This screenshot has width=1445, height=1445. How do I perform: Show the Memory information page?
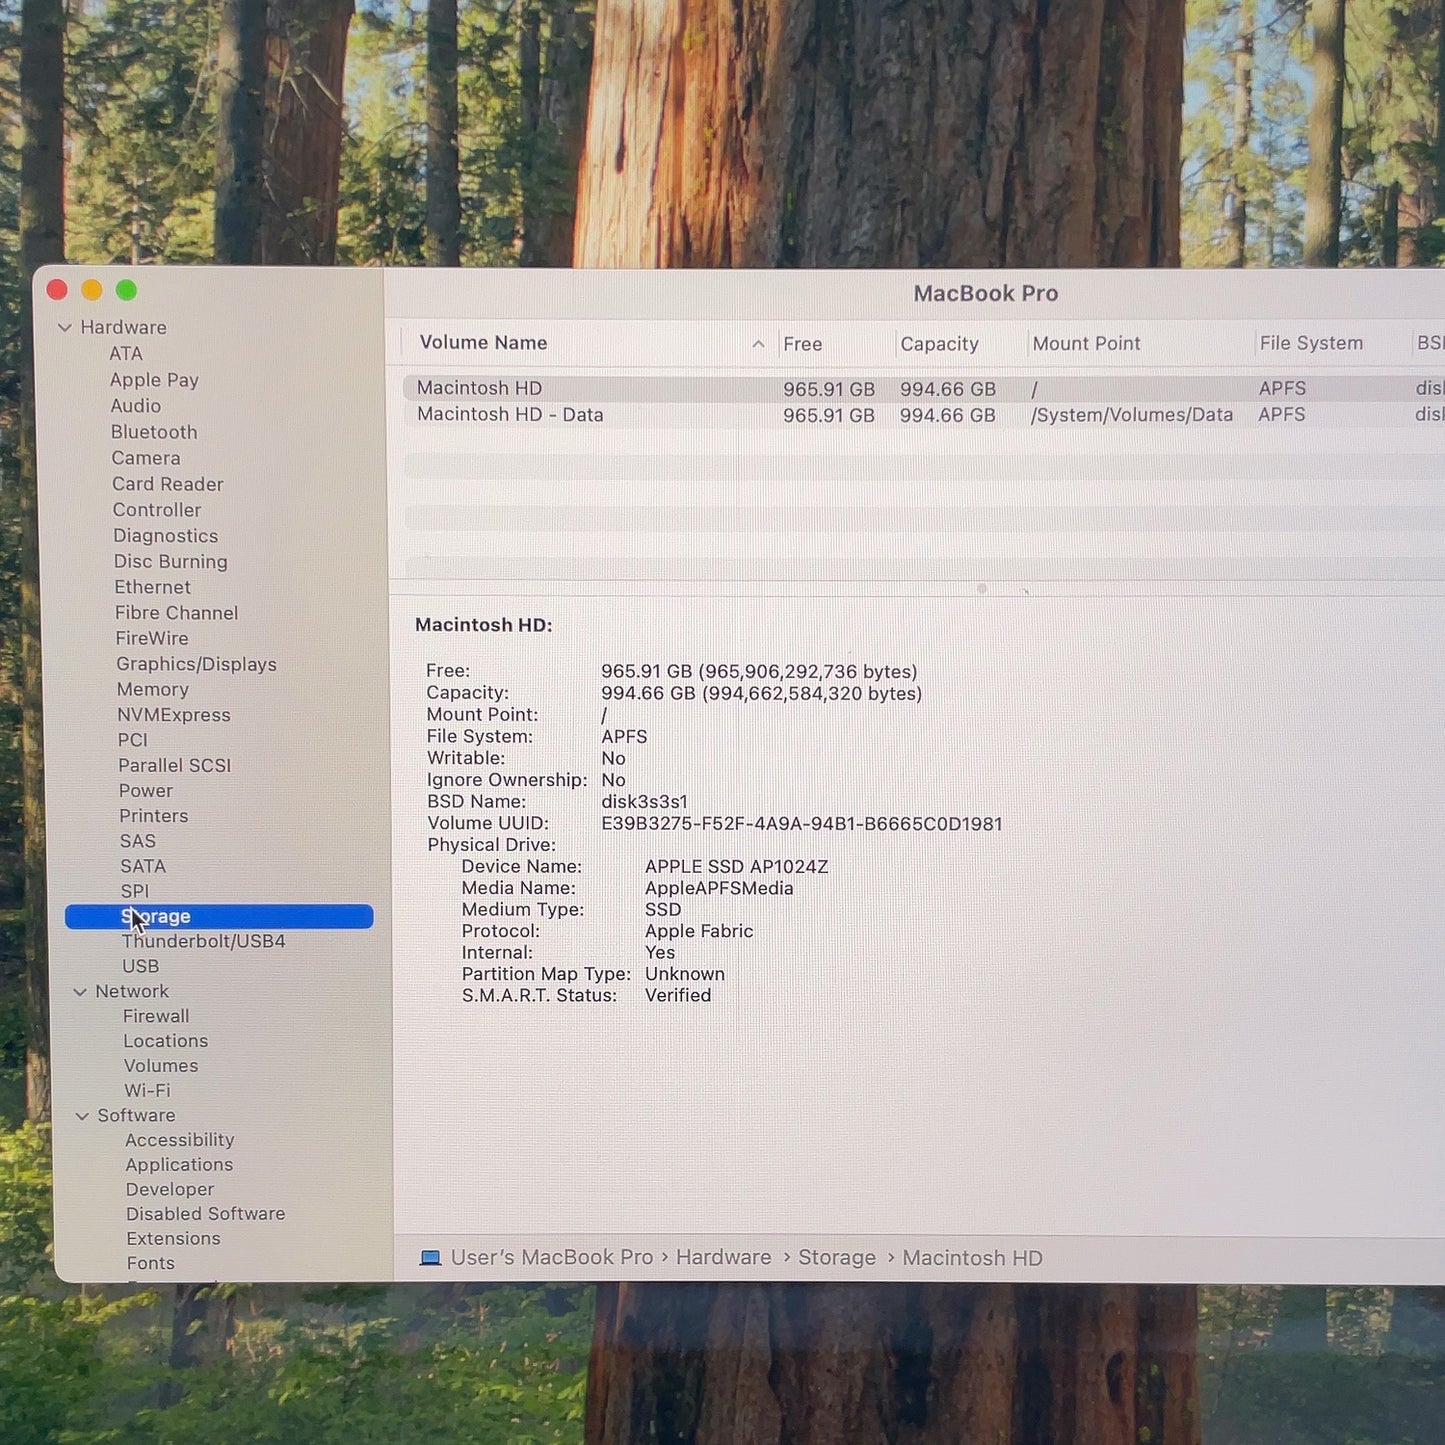pos(152,689)
